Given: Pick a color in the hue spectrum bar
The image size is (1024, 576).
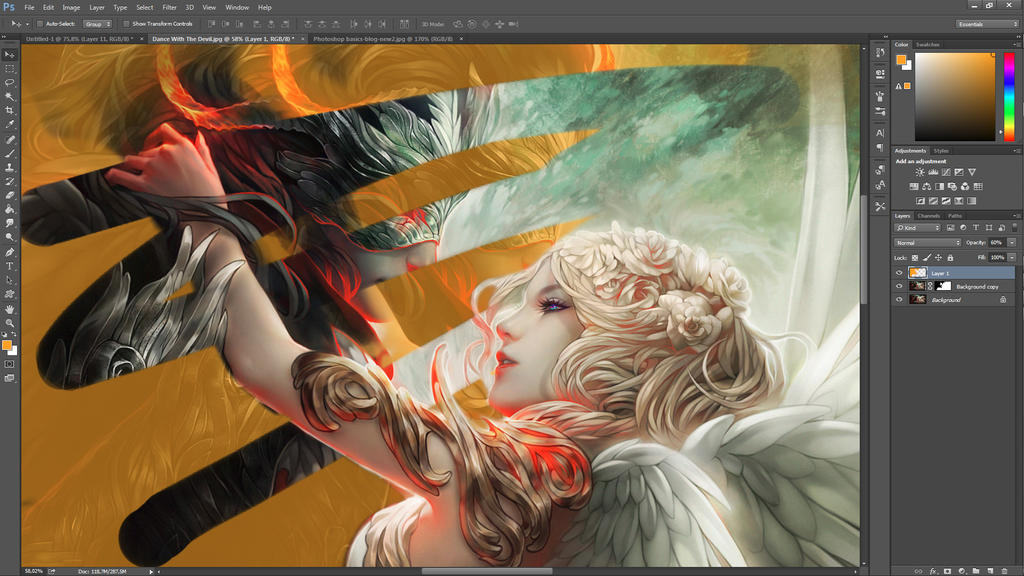Looking at the screenshot, I should (x=1009, y=97).
